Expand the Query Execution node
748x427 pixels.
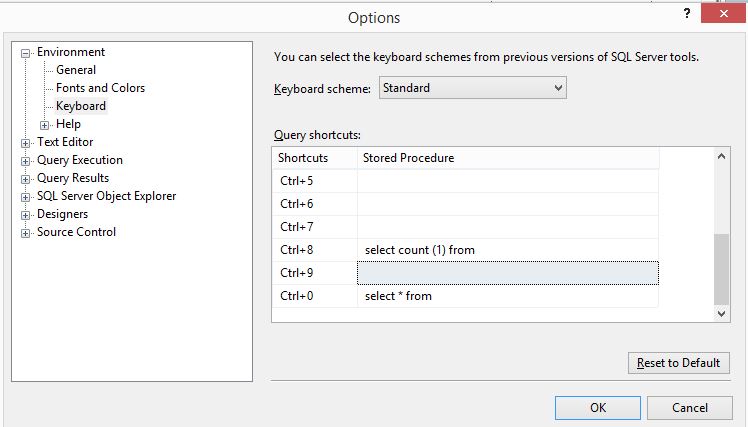[25, 161]
